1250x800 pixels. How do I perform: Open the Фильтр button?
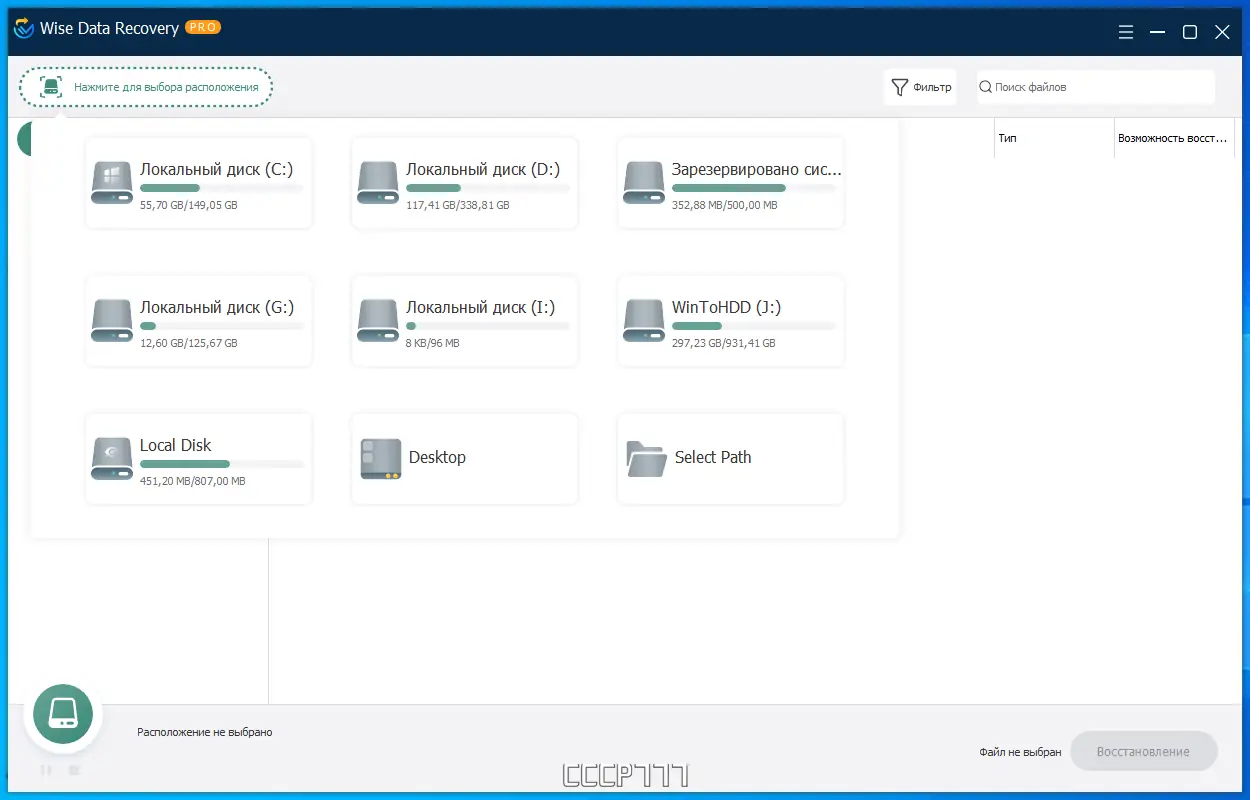tap(920, 87)
